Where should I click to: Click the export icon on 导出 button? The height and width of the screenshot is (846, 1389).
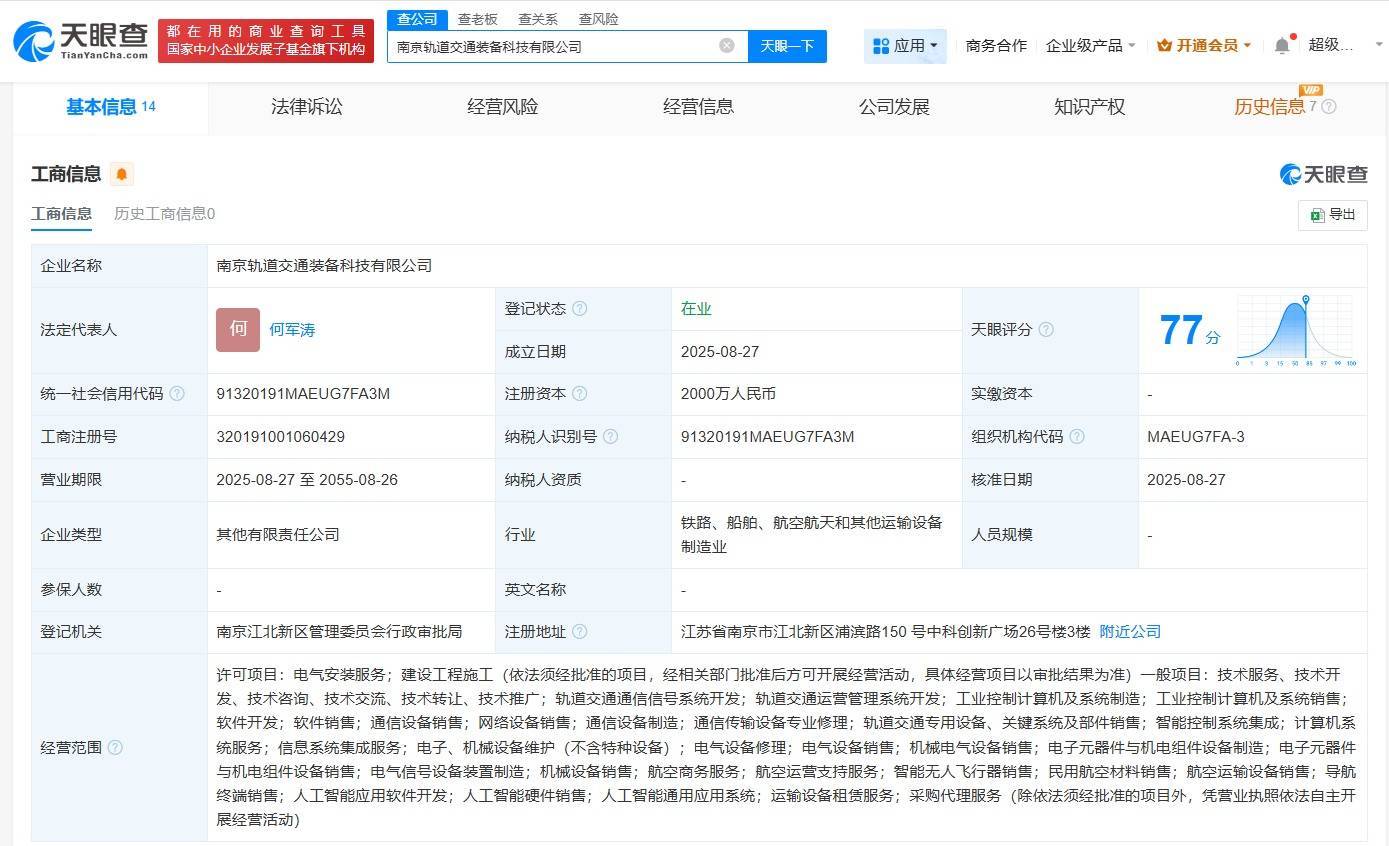pyautogui.click(x=1317, y=215)
